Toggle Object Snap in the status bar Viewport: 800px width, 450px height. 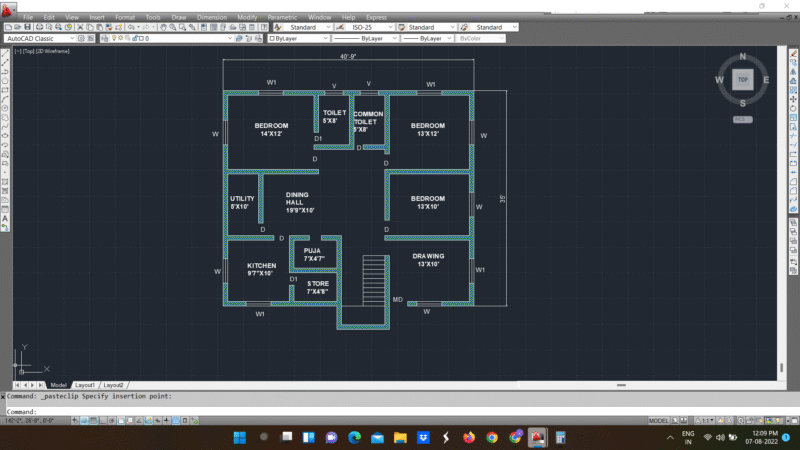121,420
